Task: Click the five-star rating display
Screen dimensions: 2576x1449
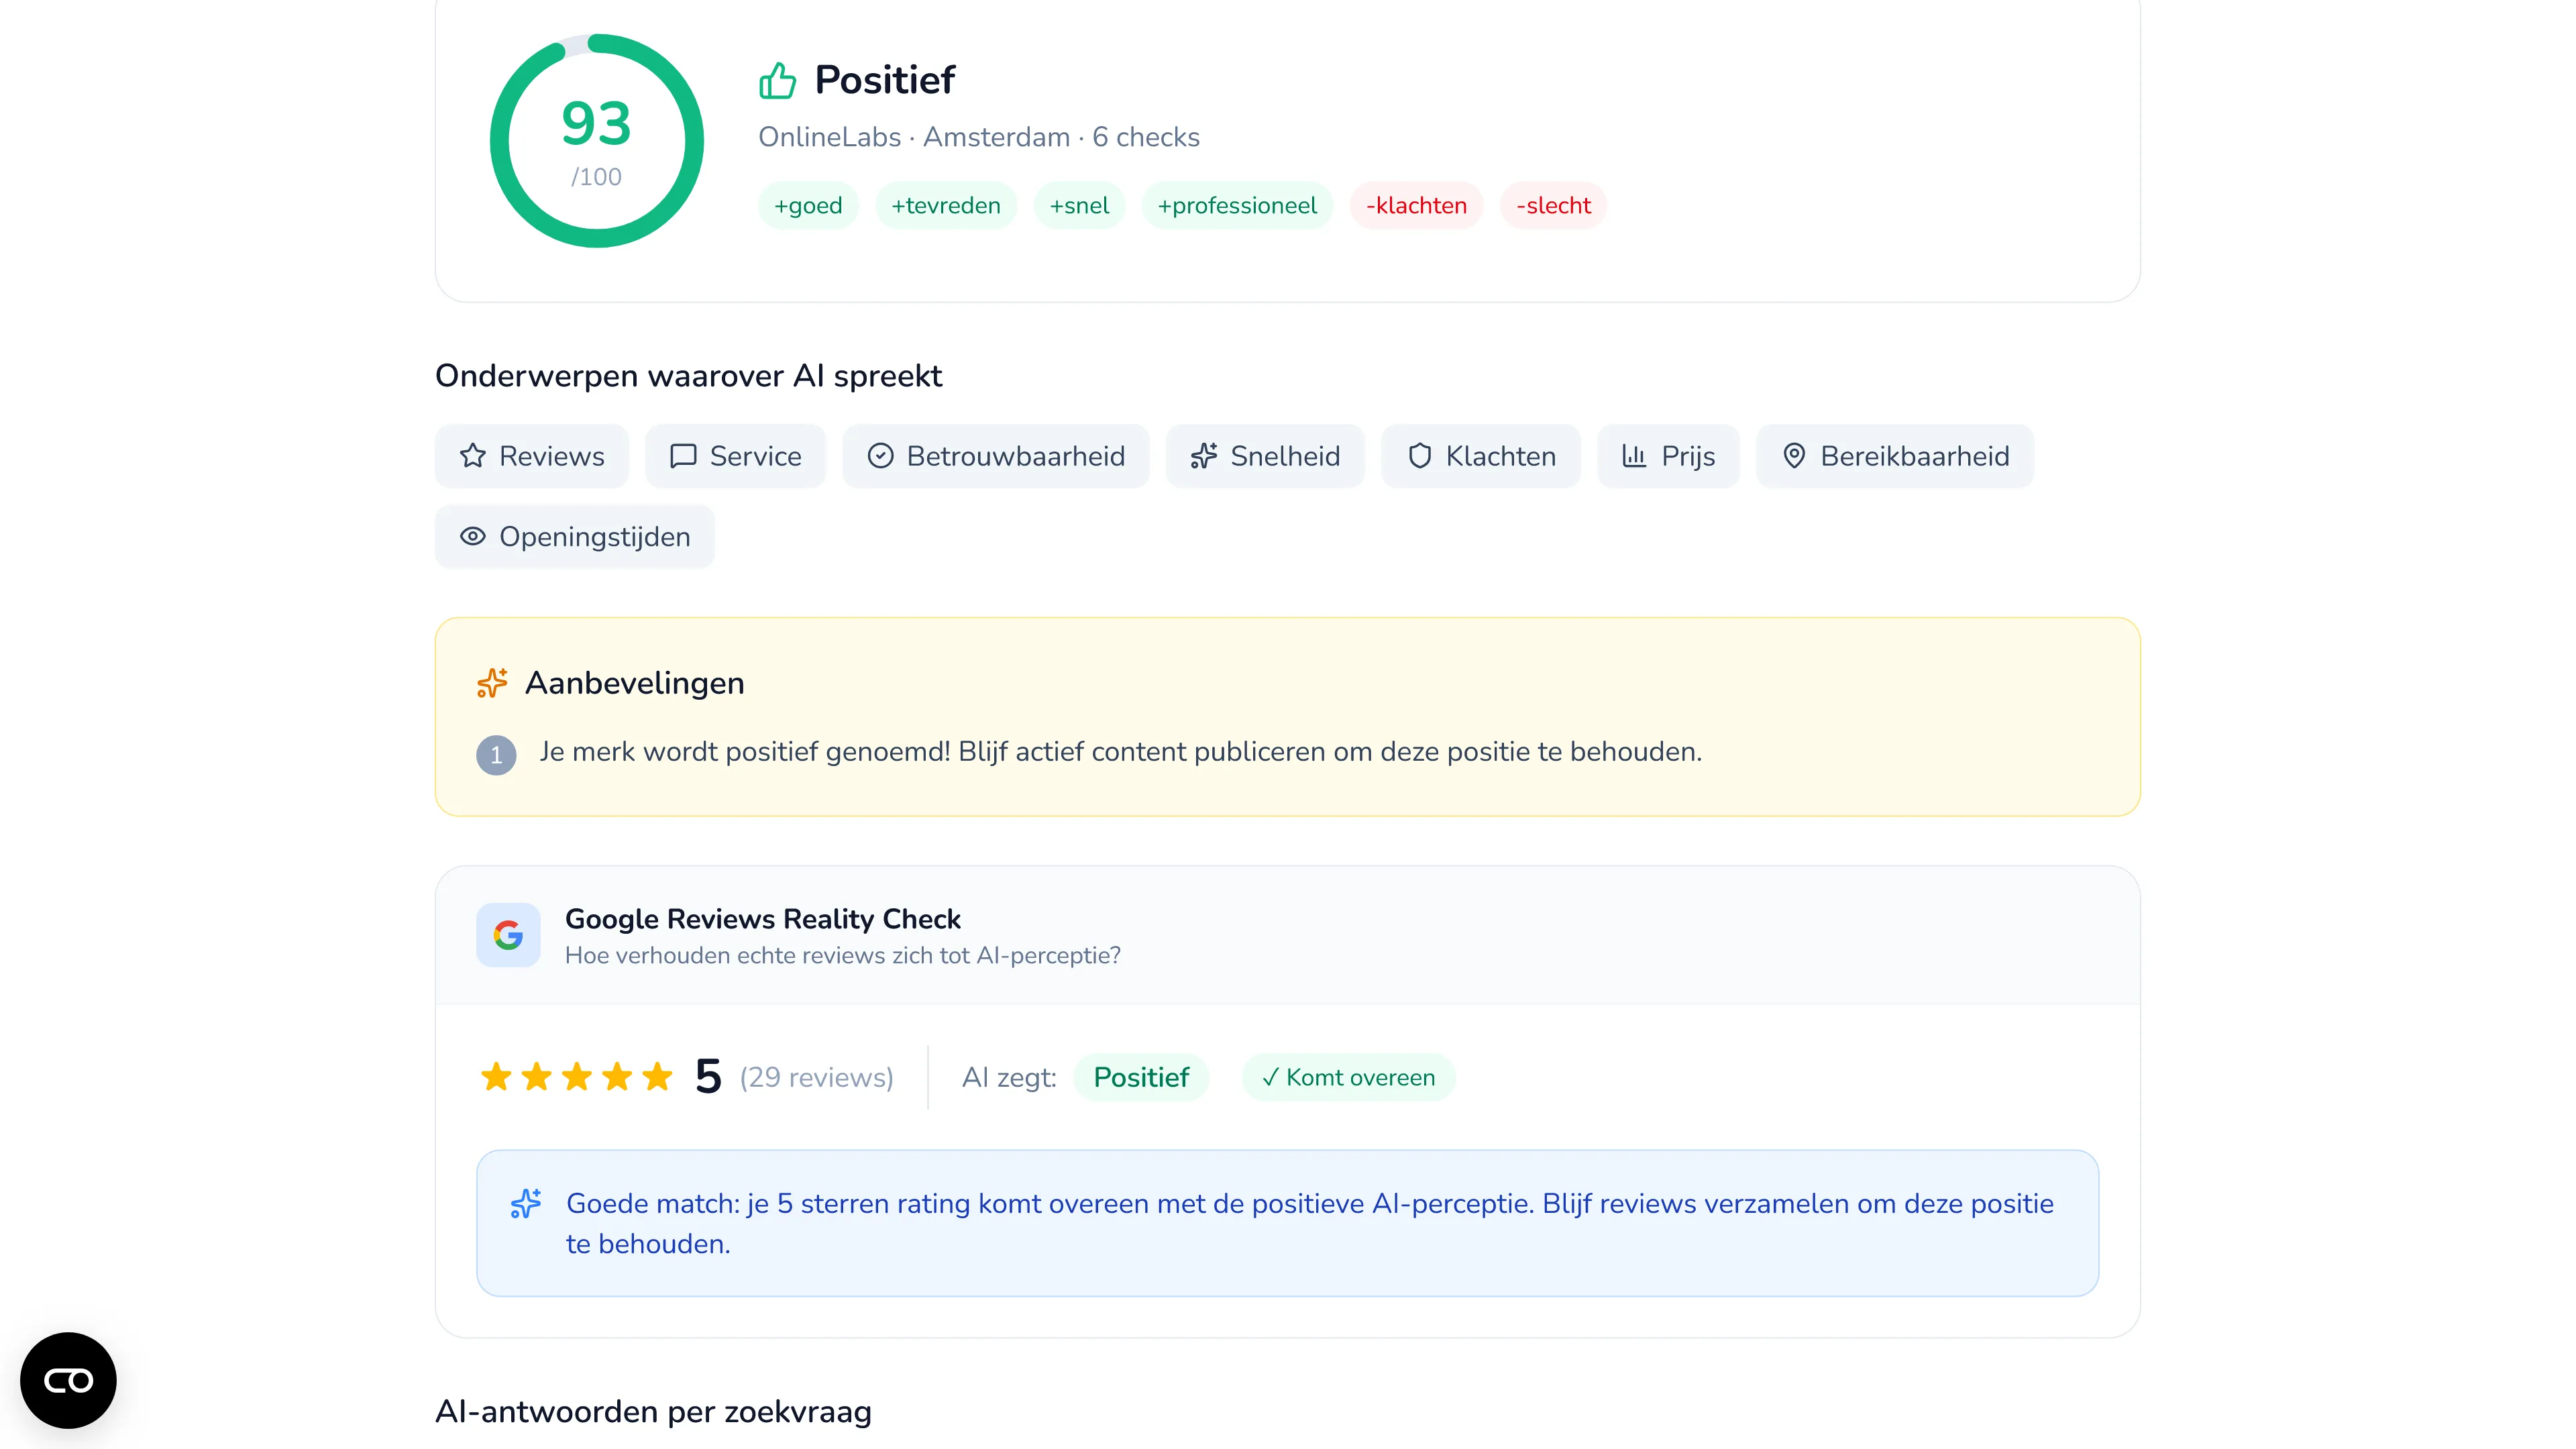Action: point(577,1077)
